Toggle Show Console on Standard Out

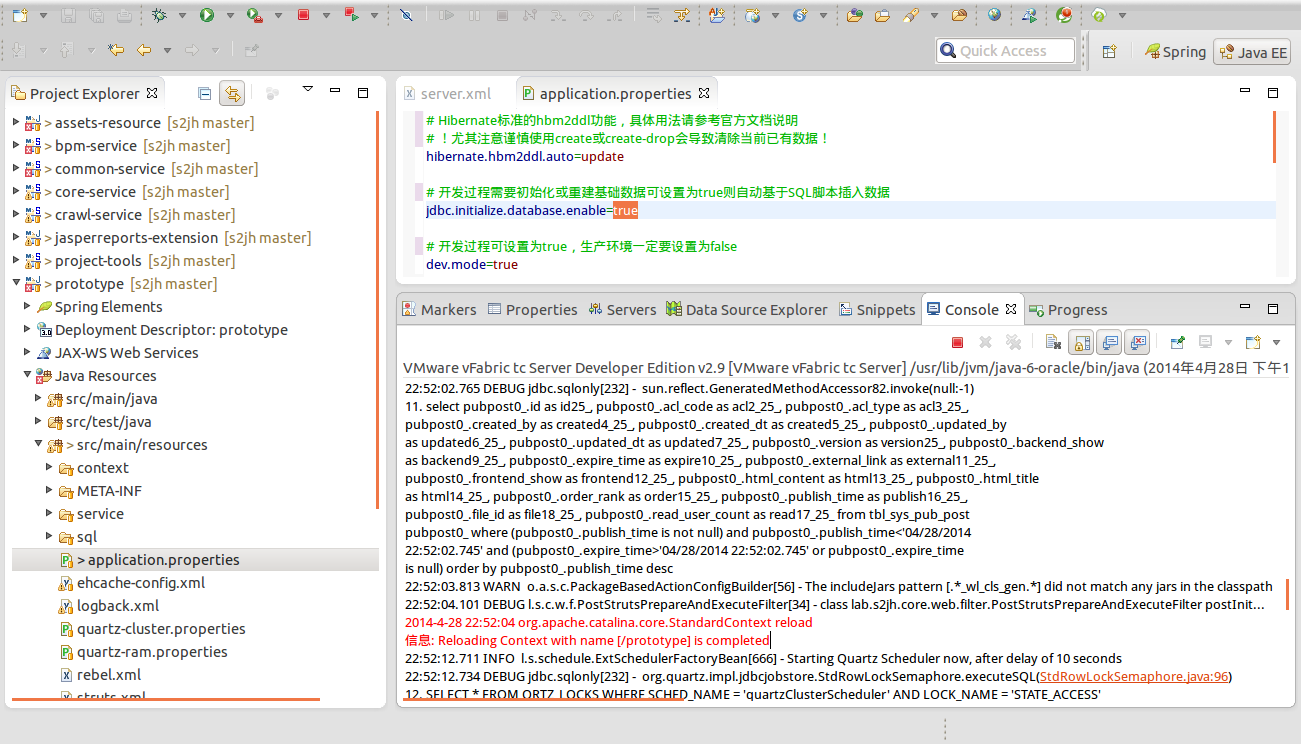point(1108,342)
